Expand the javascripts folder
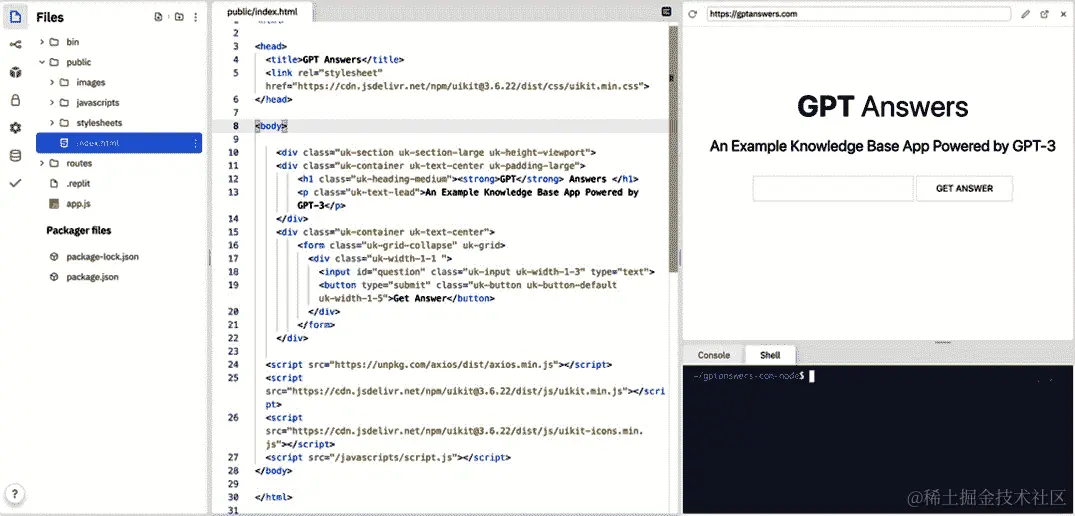 click(x=52, y=103)
